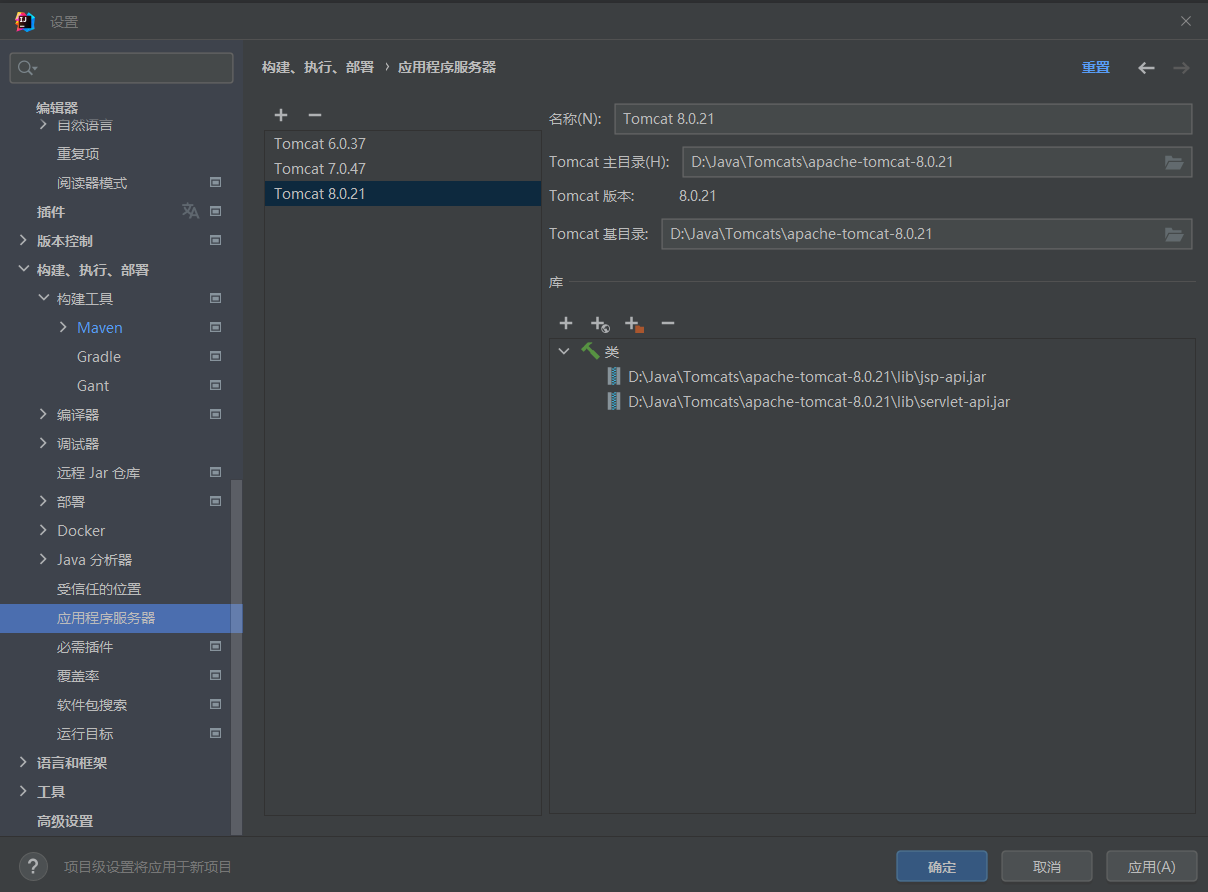Click 构建、执行、部署 breadcrumb

coord(318,67)
